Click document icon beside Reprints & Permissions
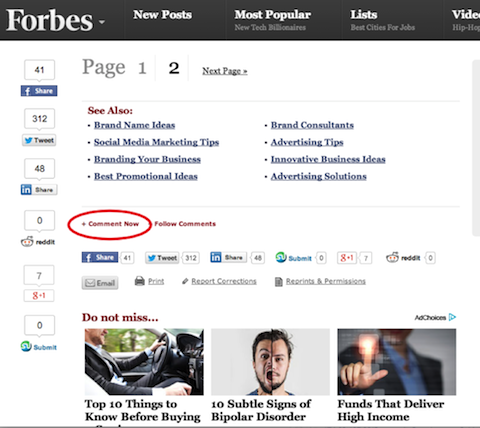This screenshot has width=480, height=428. coord(279,282)
